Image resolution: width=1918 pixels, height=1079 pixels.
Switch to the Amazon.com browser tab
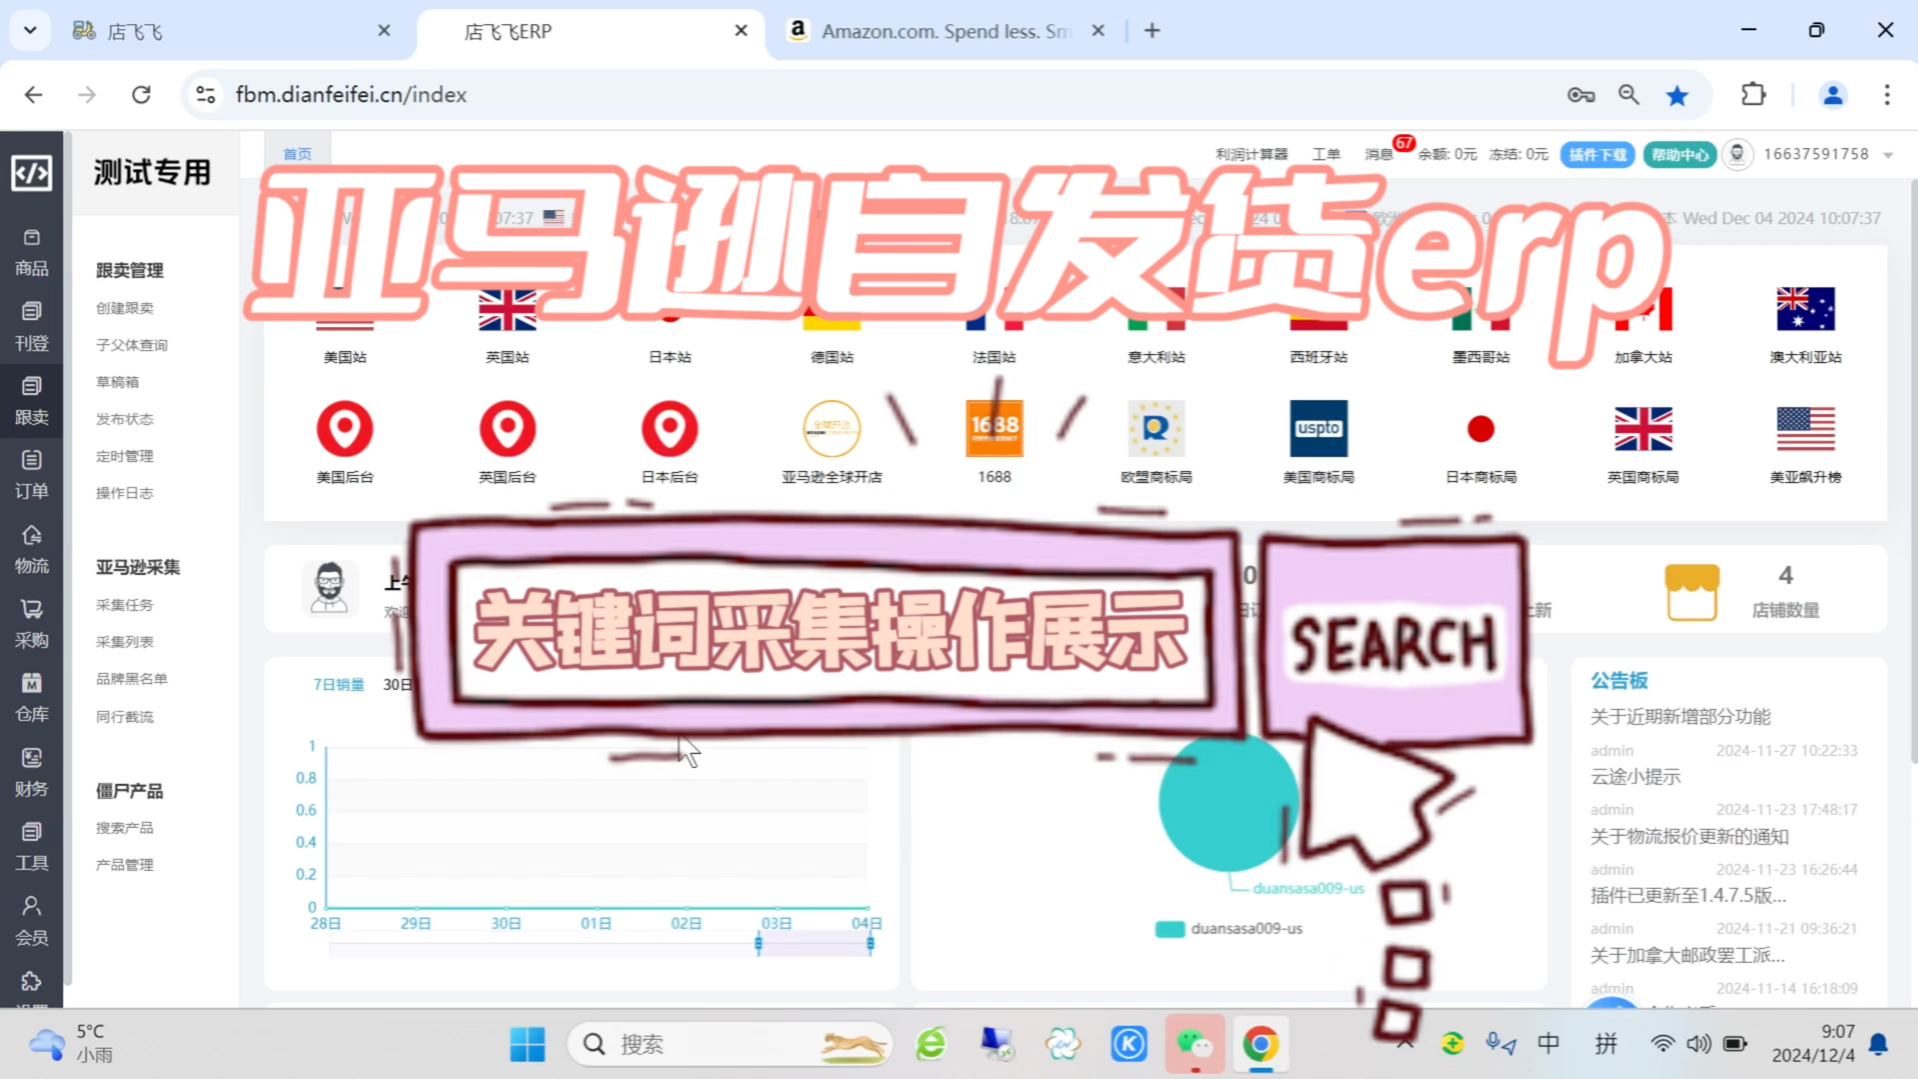click(946, 31)
